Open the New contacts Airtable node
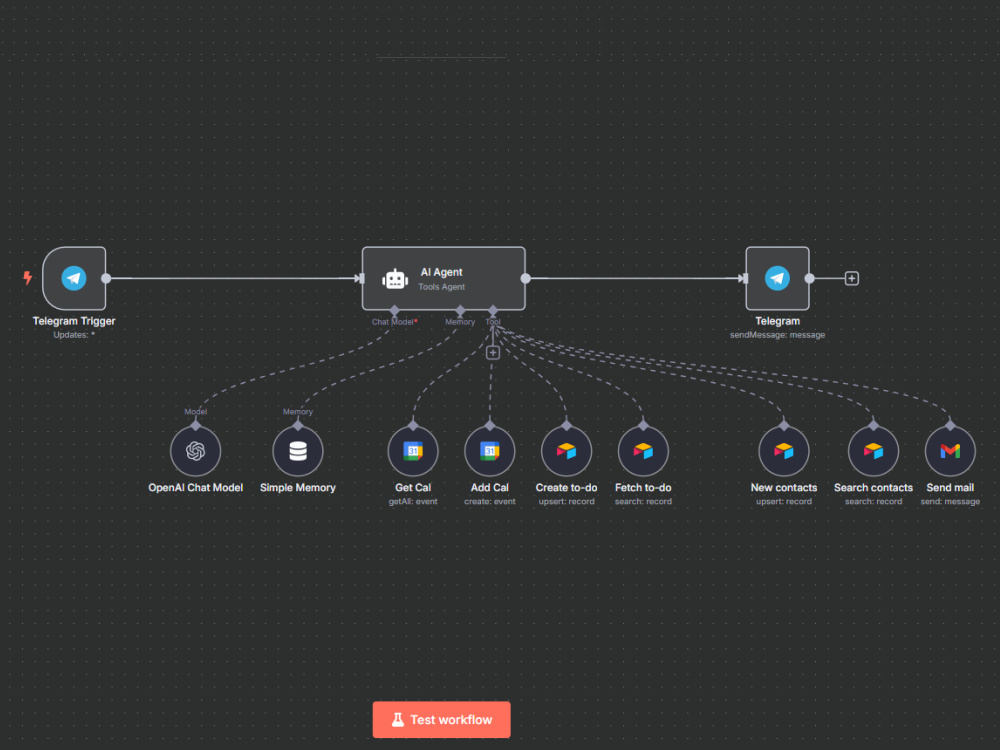The image size is (1000, 750). coord(784,451)
